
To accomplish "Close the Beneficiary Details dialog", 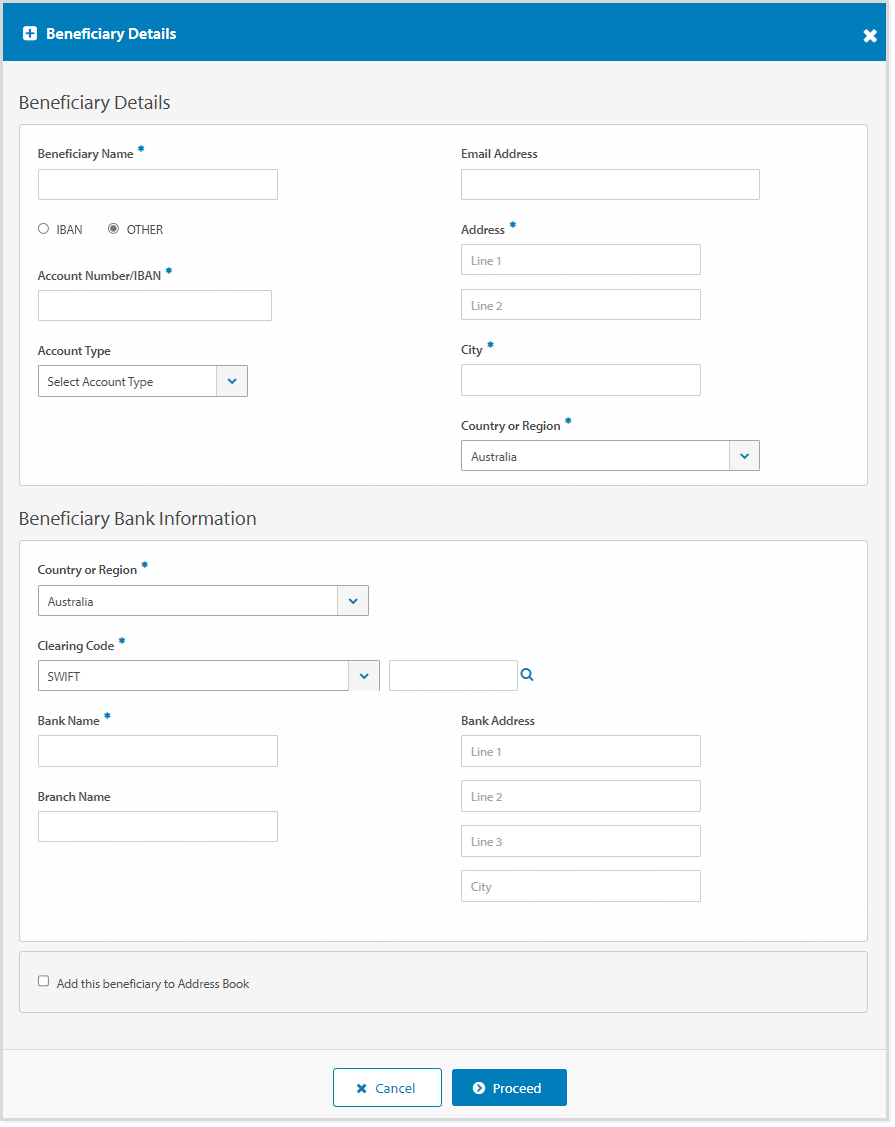I will pyautogui.click(x=869, y=34).
